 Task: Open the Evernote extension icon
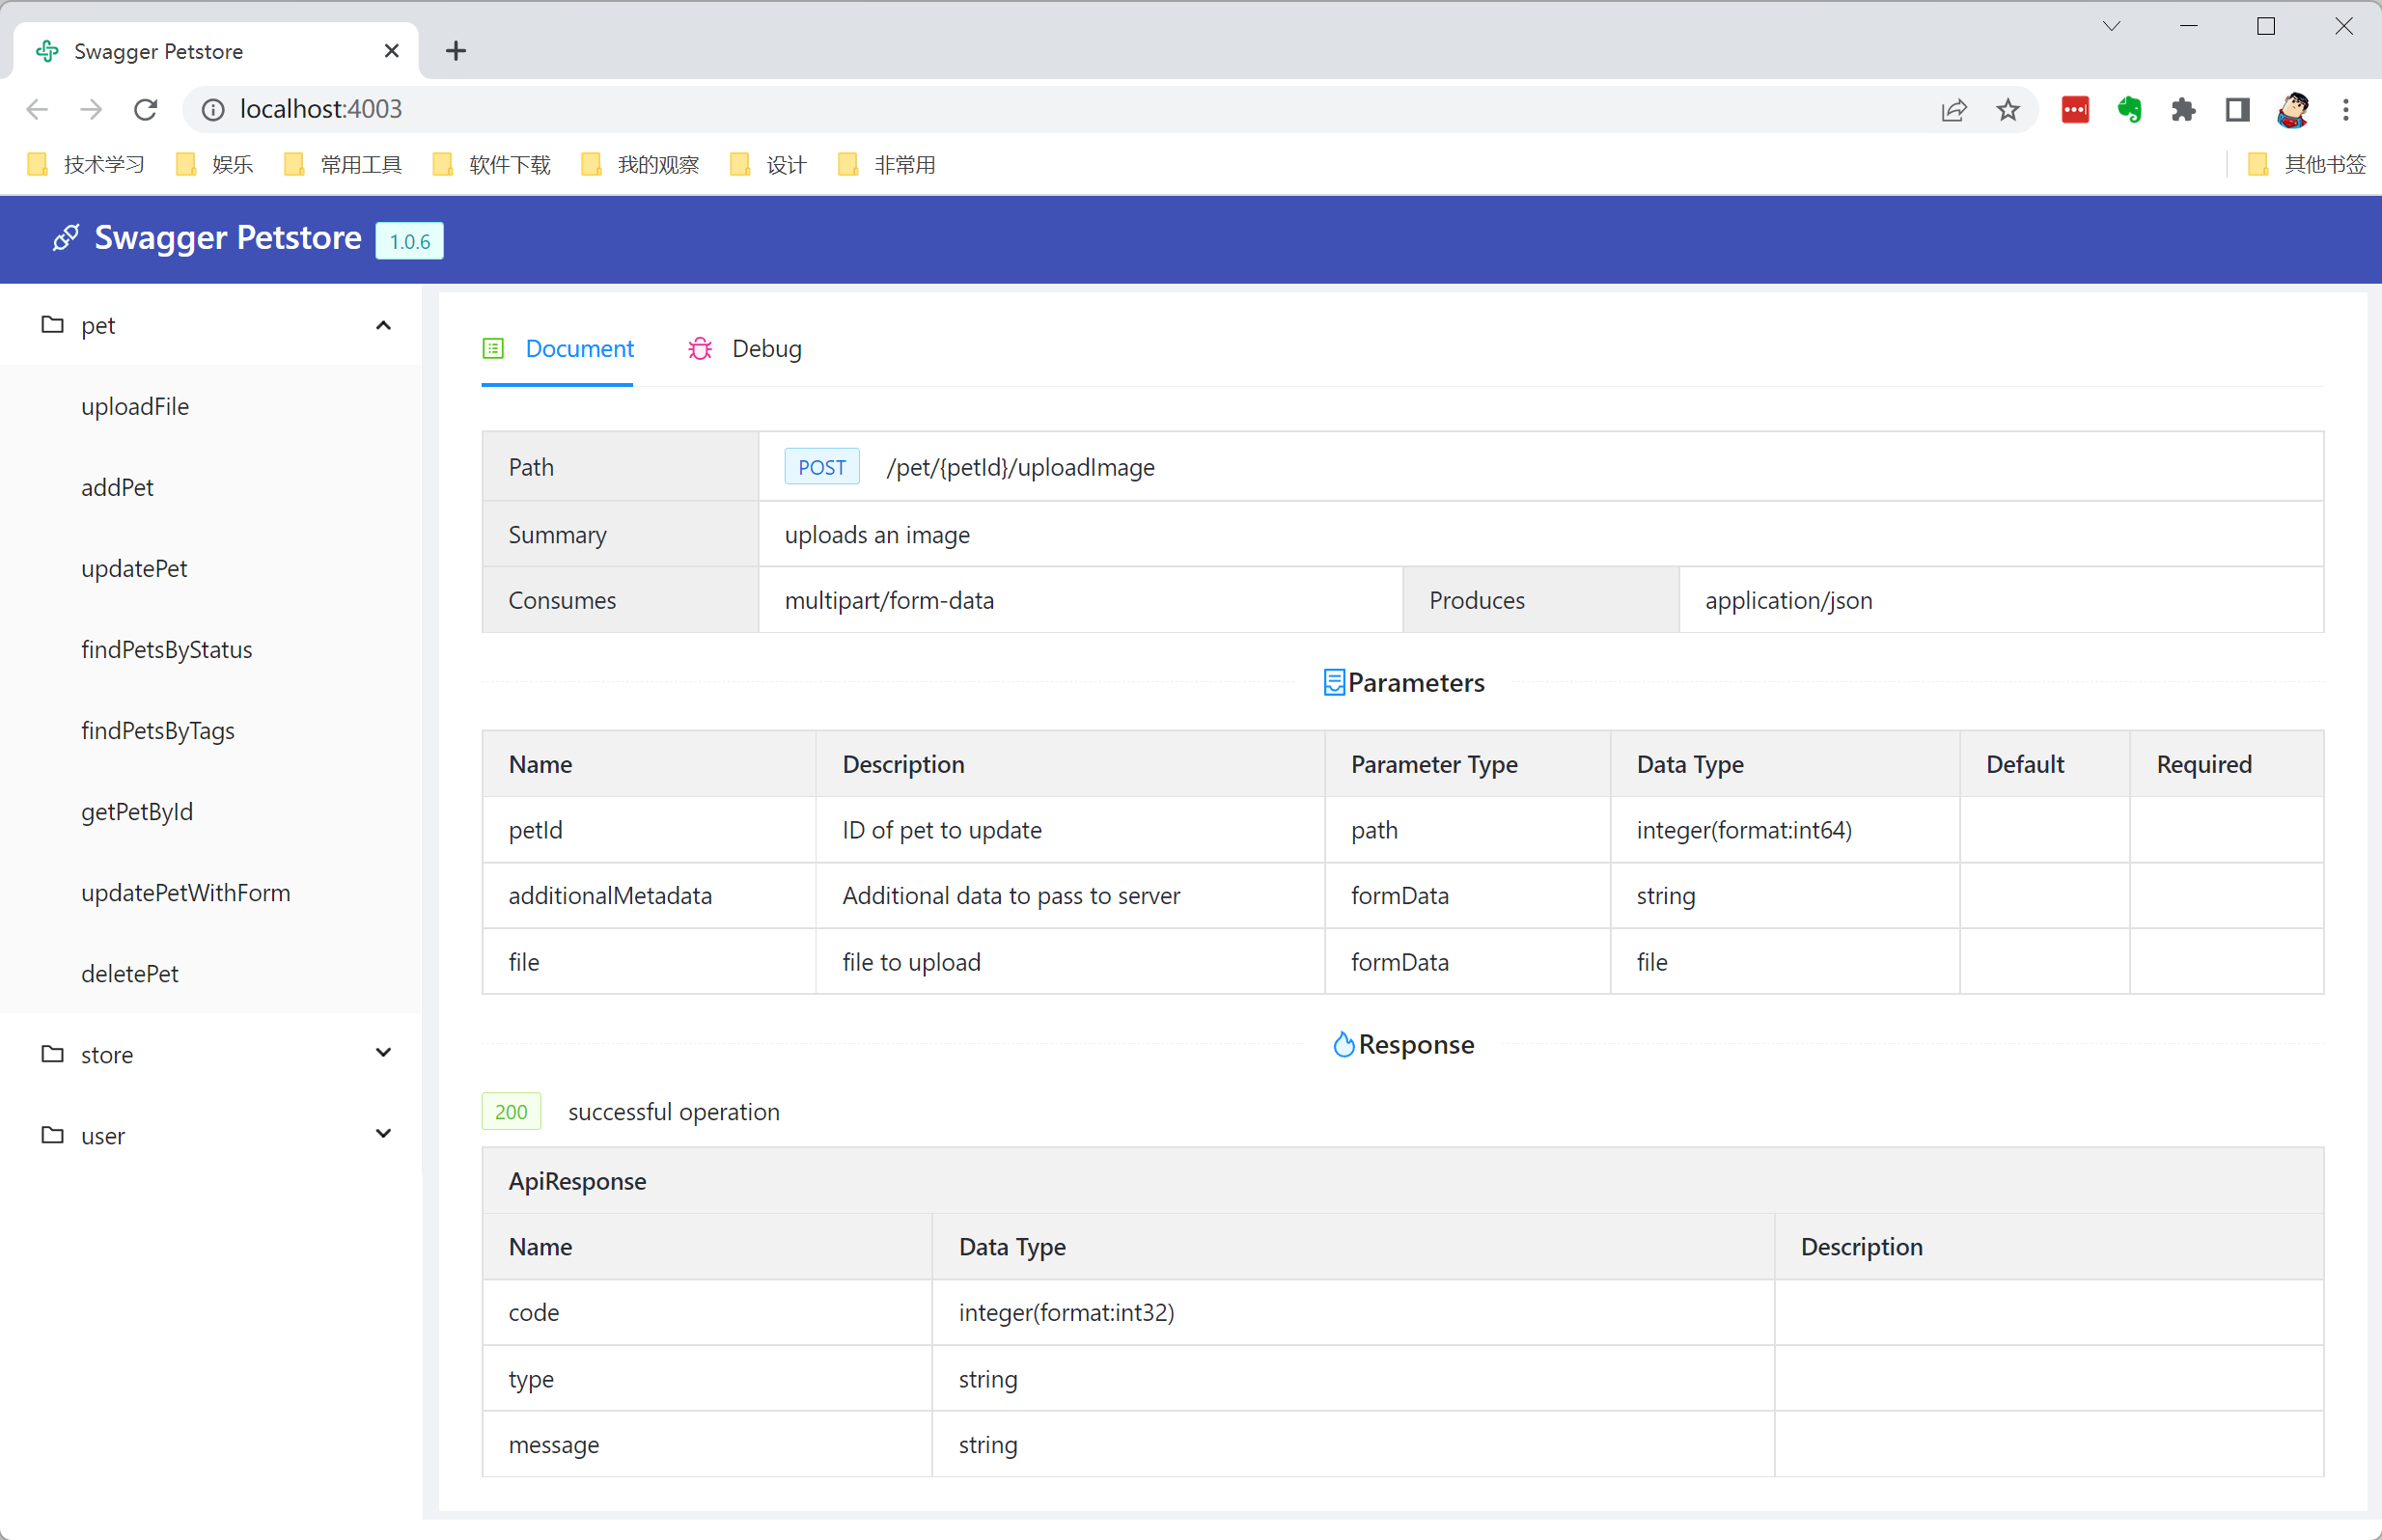pos(2129,109)
